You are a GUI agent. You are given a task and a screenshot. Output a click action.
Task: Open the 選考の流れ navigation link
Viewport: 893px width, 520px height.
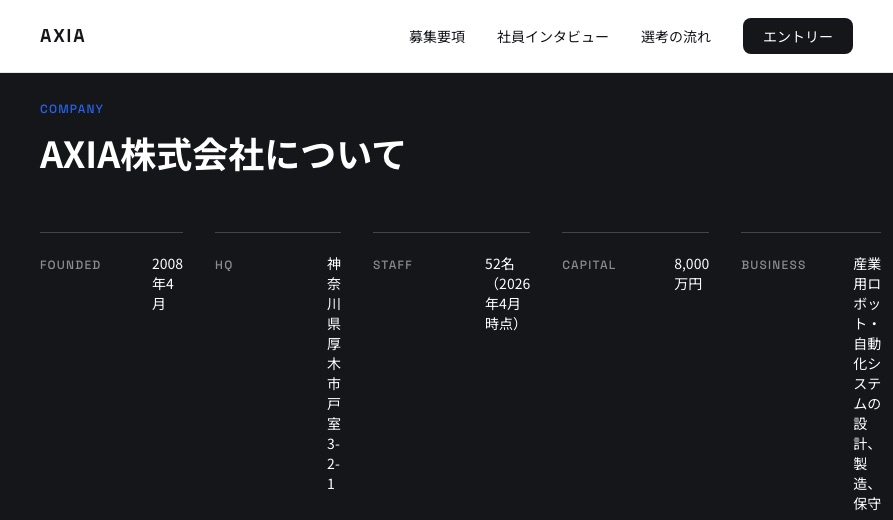675,36
